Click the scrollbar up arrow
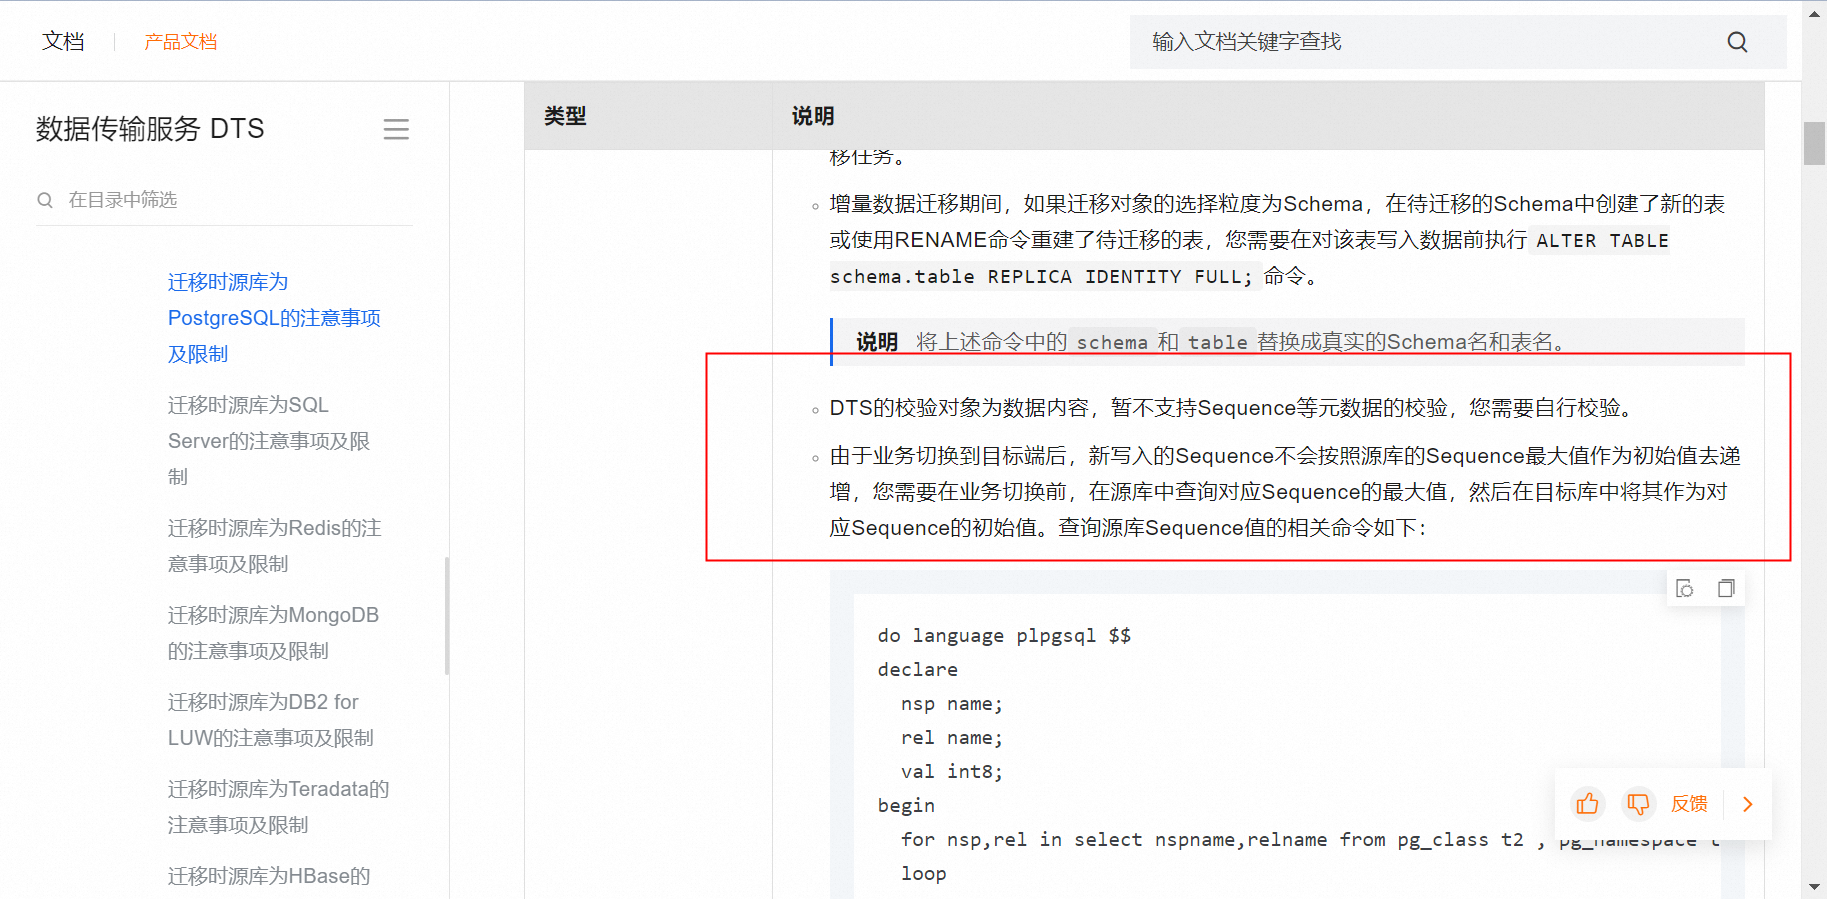 1814,13
